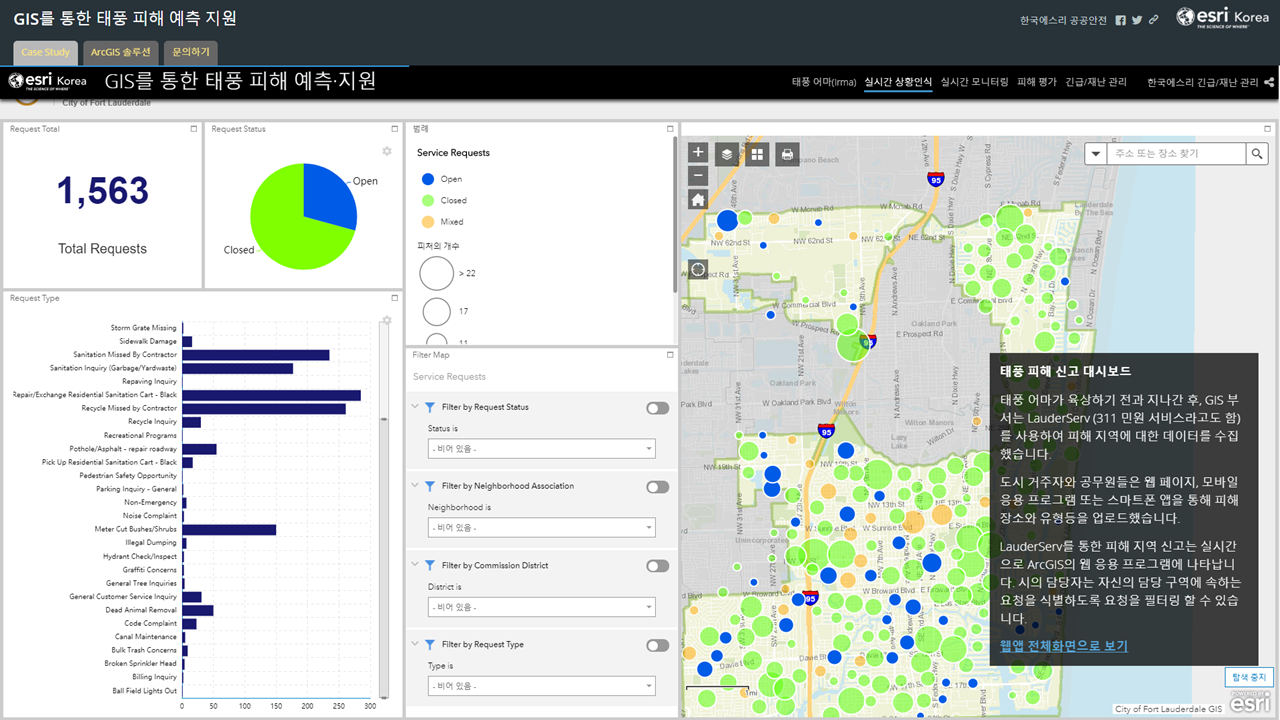
Task: Click 한국에스리 긴급/재난 관리 link
Action: [x=1203, y=82]
